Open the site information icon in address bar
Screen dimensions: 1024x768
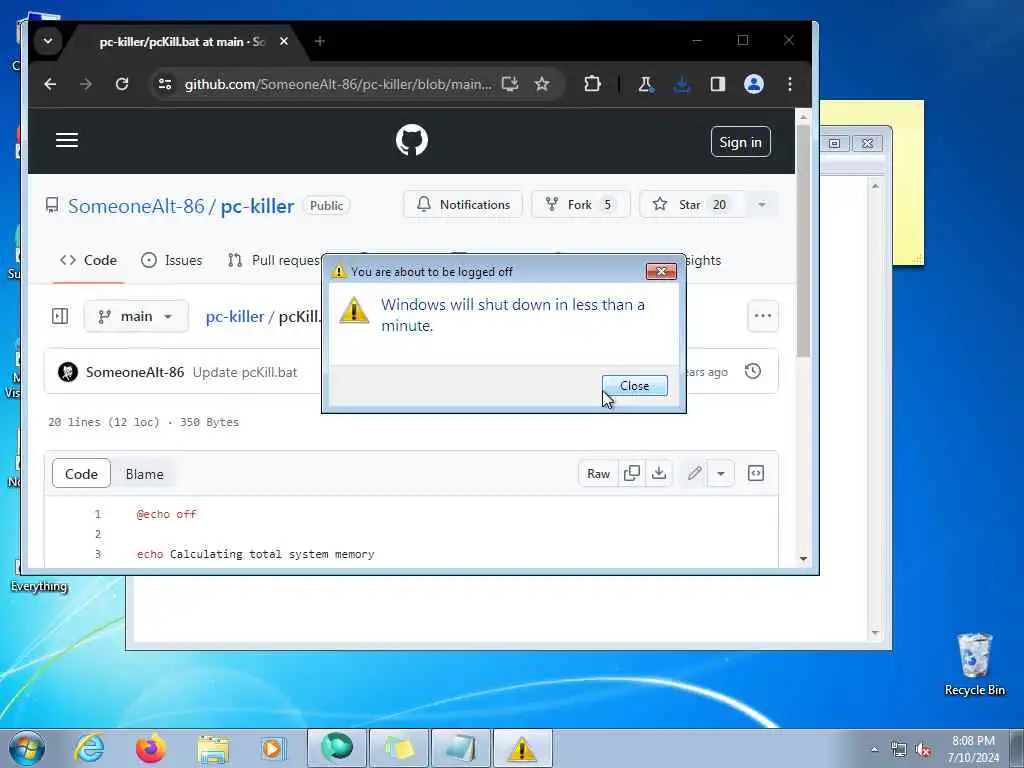[165, 84]
